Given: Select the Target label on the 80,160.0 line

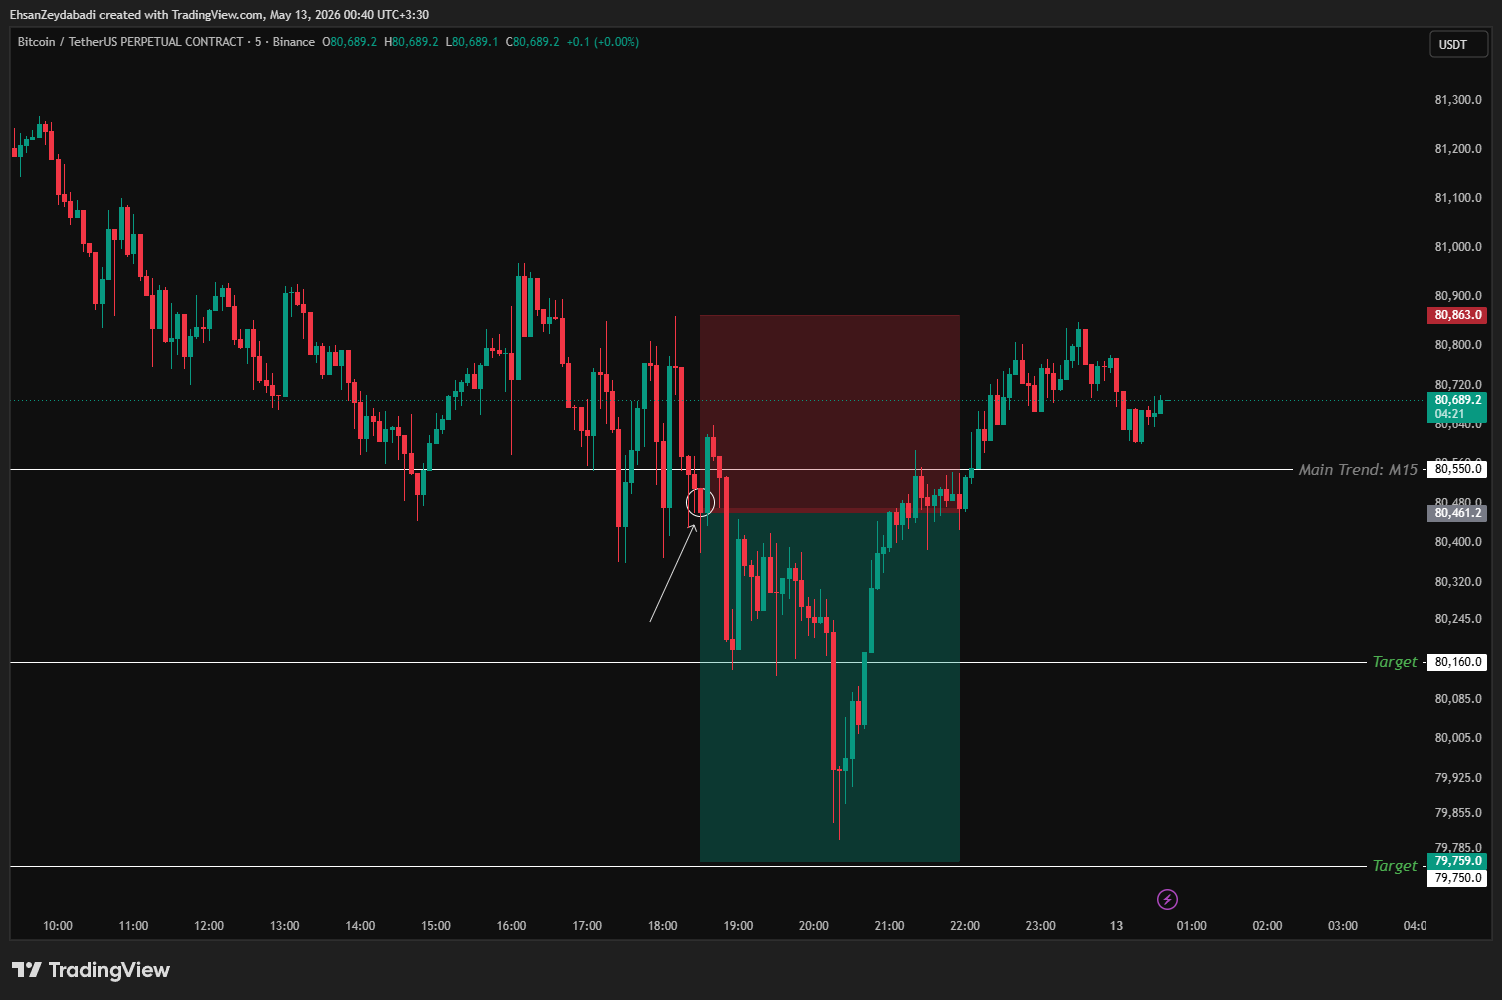Looking at the screenshot, I should point(1395,662).
